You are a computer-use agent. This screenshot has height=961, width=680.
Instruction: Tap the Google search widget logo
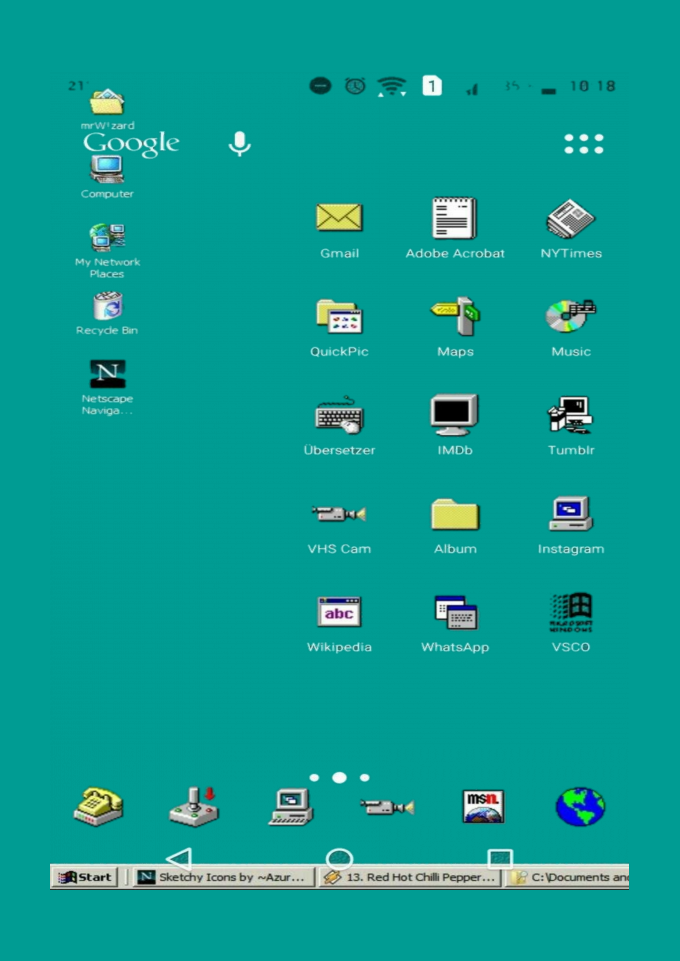click(131, 144)
